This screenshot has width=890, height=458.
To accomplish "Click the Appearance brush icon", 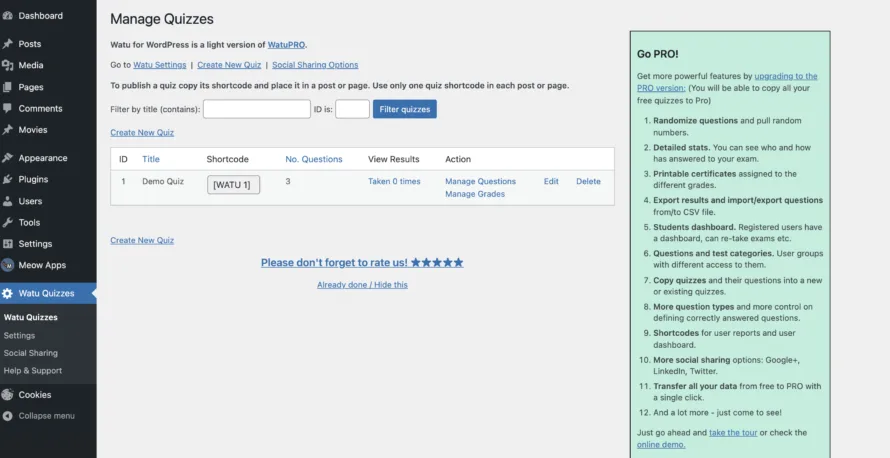I will pyautogui.click(x=8, y=158).
